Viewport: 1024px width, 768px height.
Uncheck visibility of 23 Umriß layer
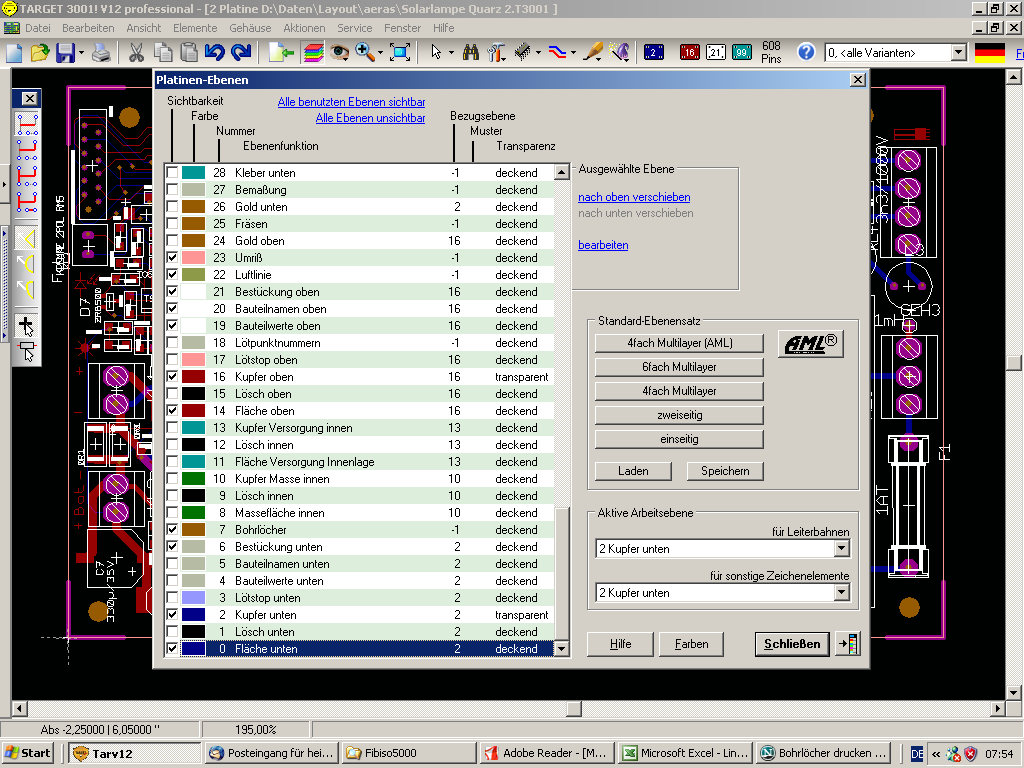click(x=172, y=257)
